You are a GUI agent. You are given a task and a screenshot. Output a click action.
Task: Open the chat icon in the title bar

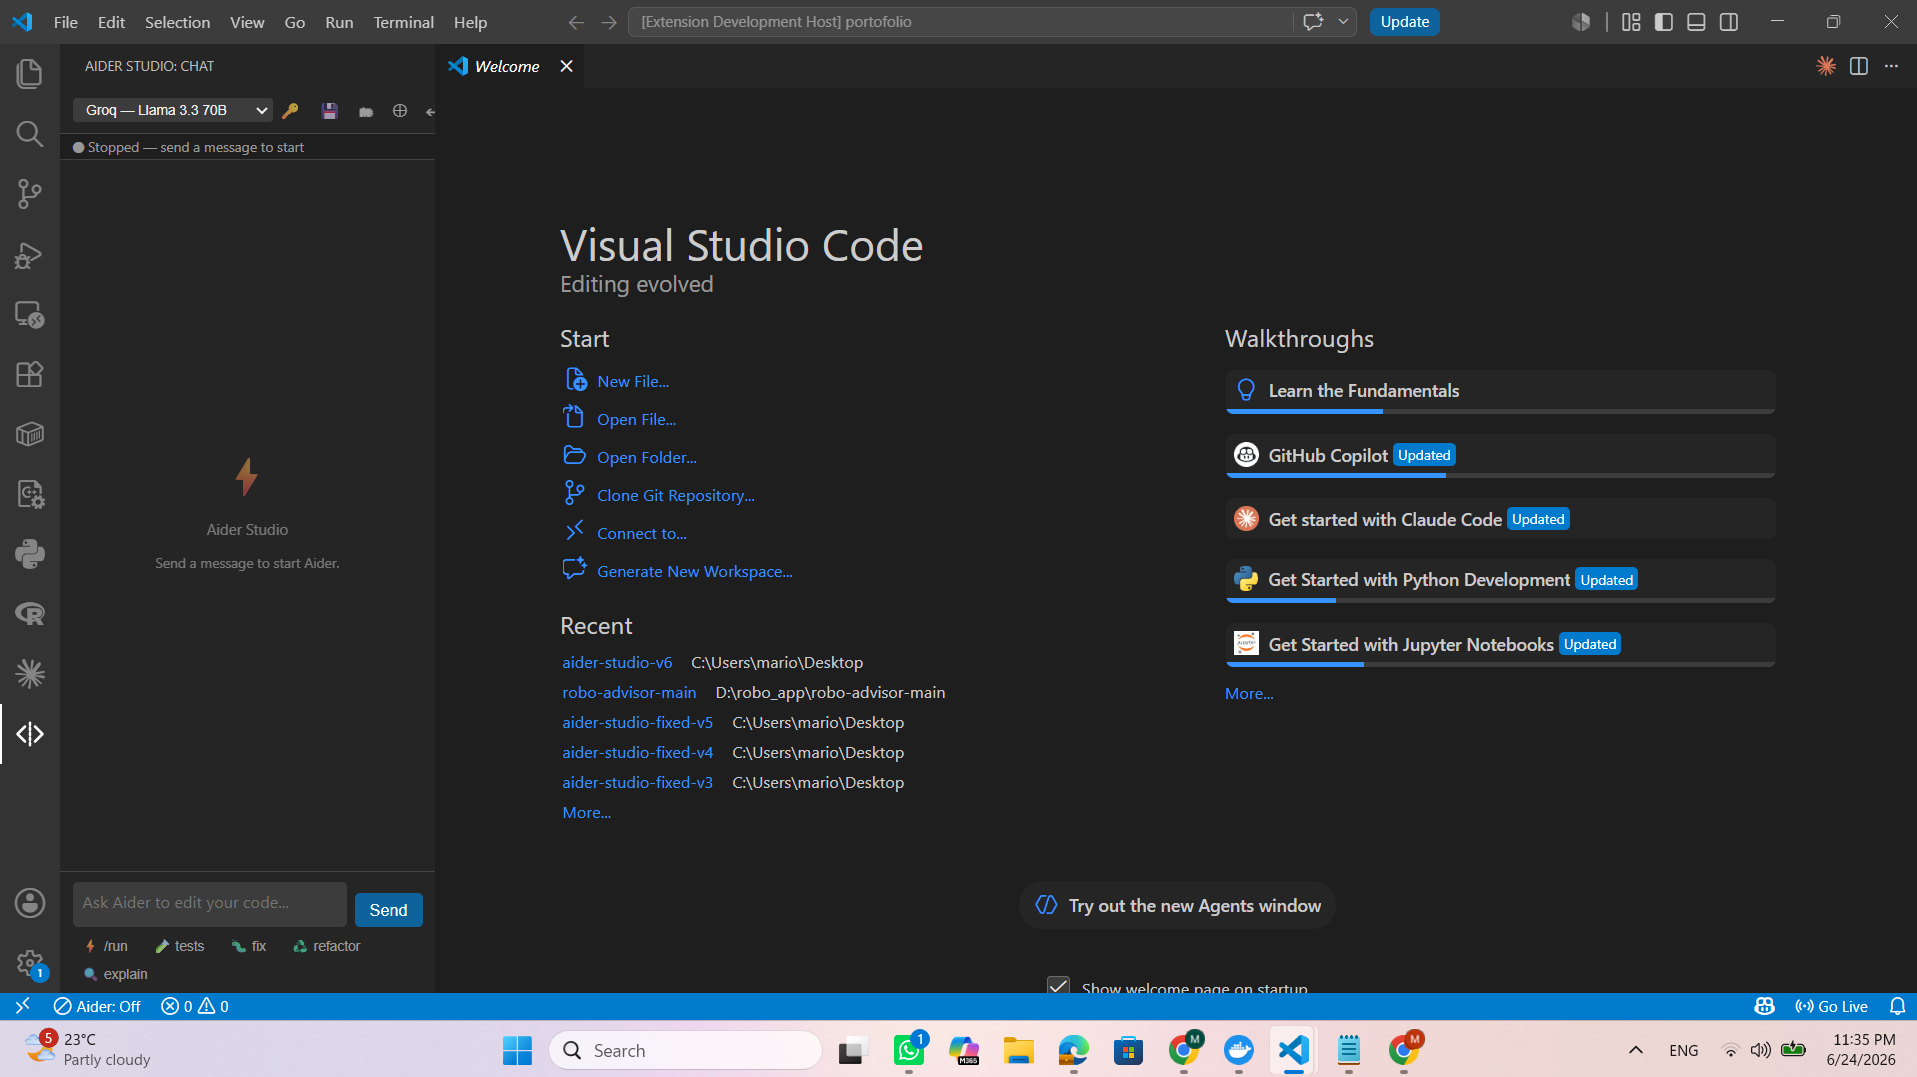coord(1313,22)
